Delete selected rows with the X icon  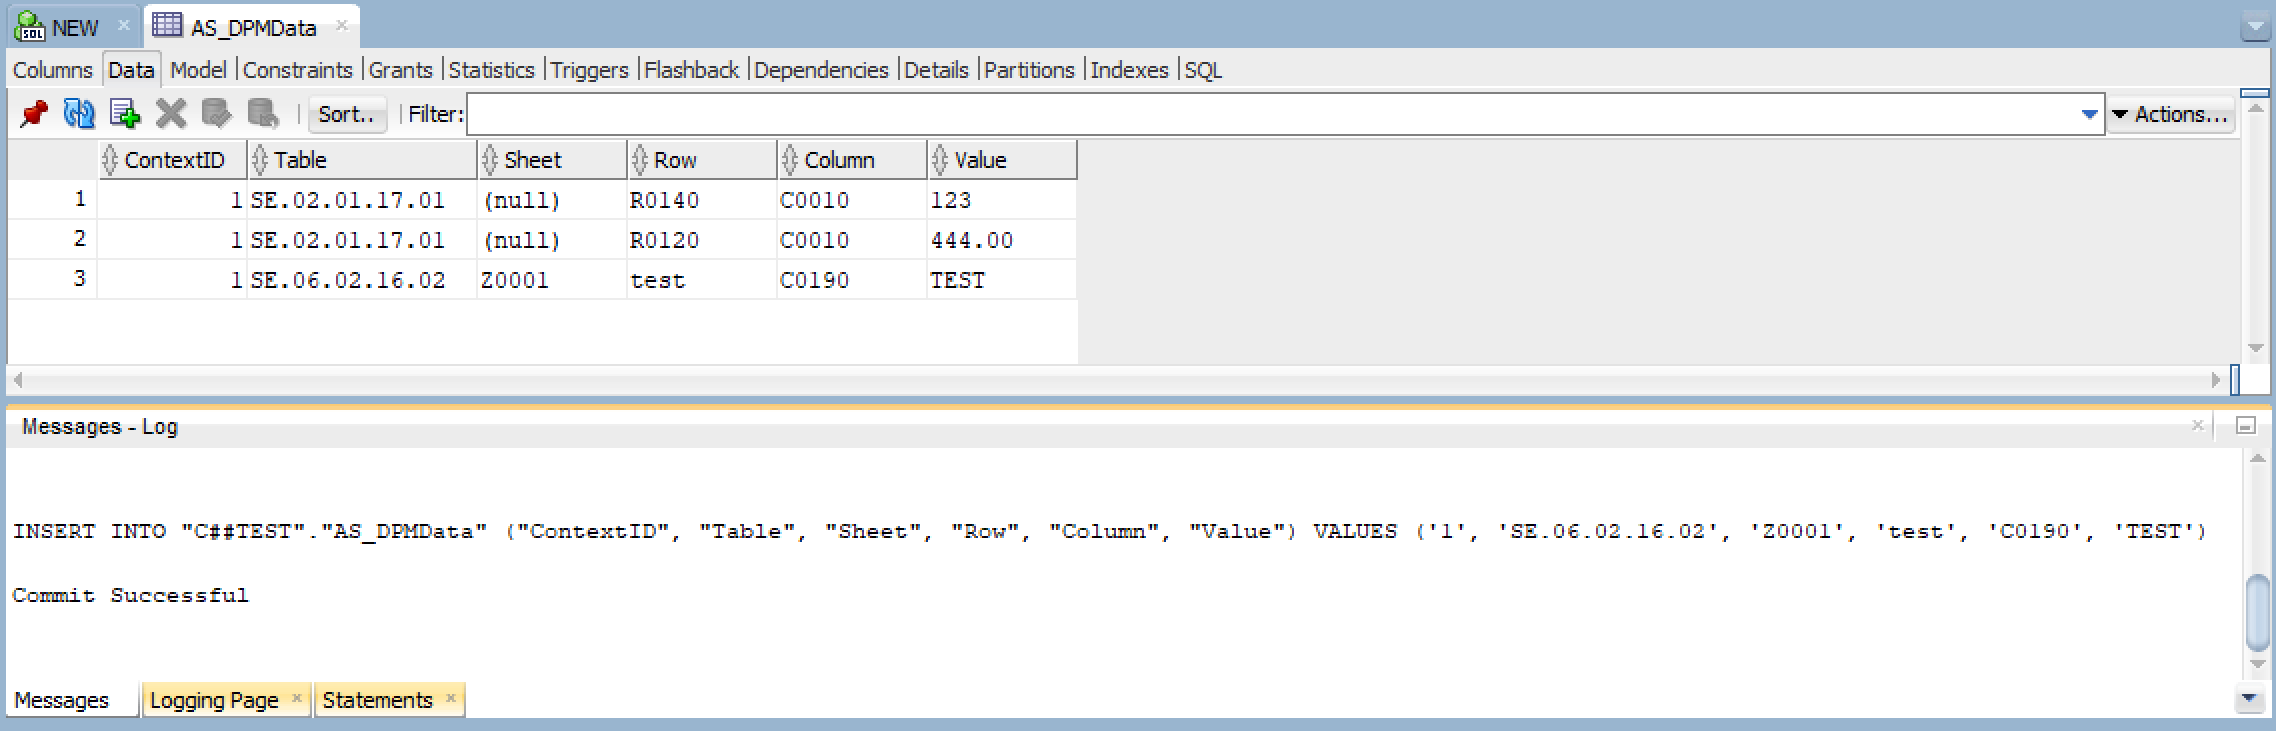[171, 114]
